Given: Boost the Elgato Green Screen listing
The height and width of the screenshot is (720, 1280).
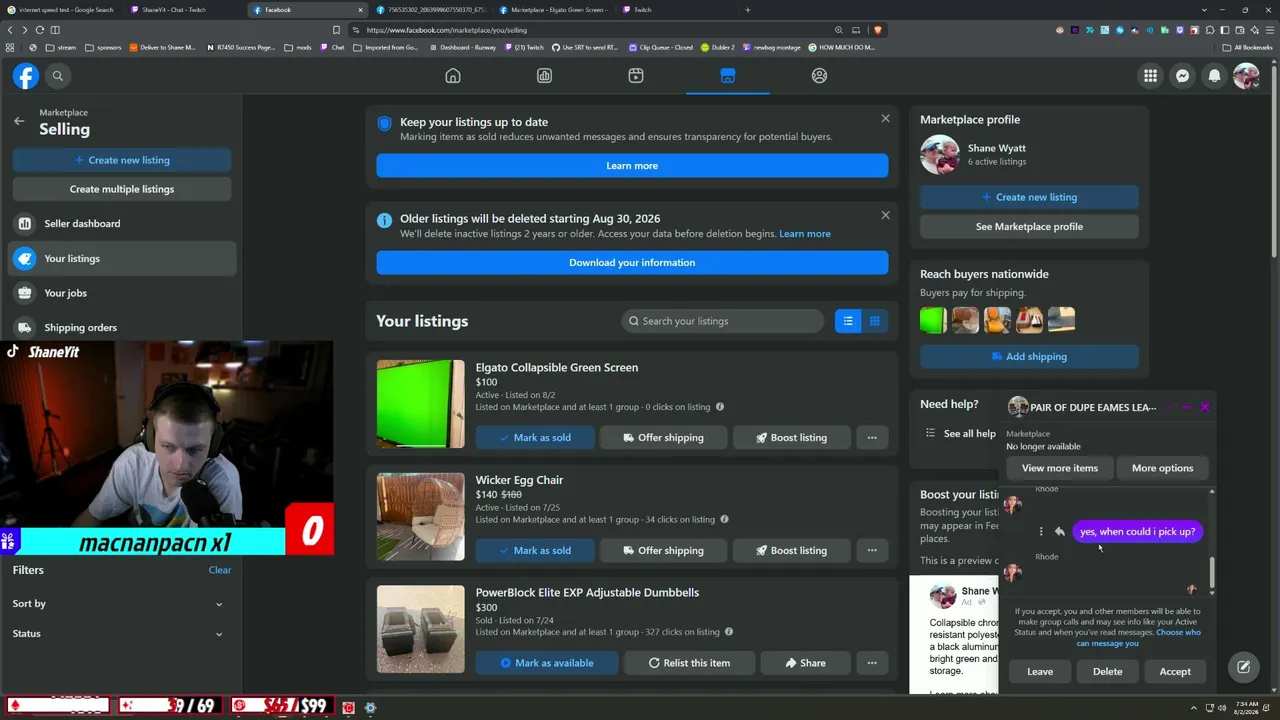Looking at the screenshot, I should (x=790, y=438).
